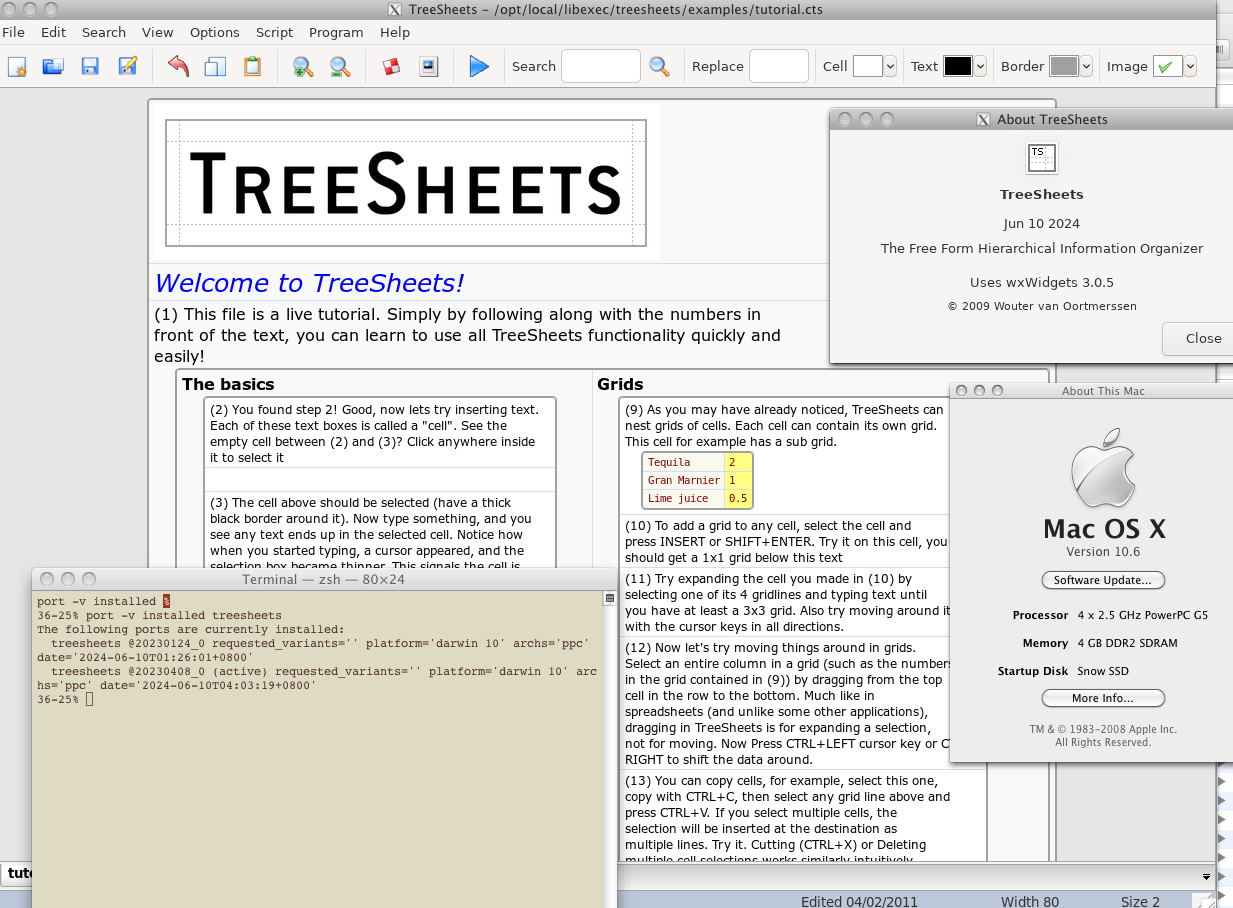This screenshot has width=1233, height=908.
Task: Open the Options menu
Action: [215, 32]
